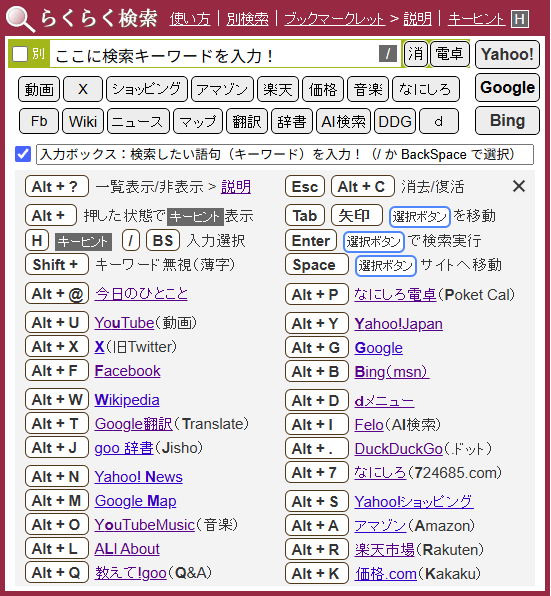Click the なにしろ button
Screen dimensions: 551x596
pos(426,89)
